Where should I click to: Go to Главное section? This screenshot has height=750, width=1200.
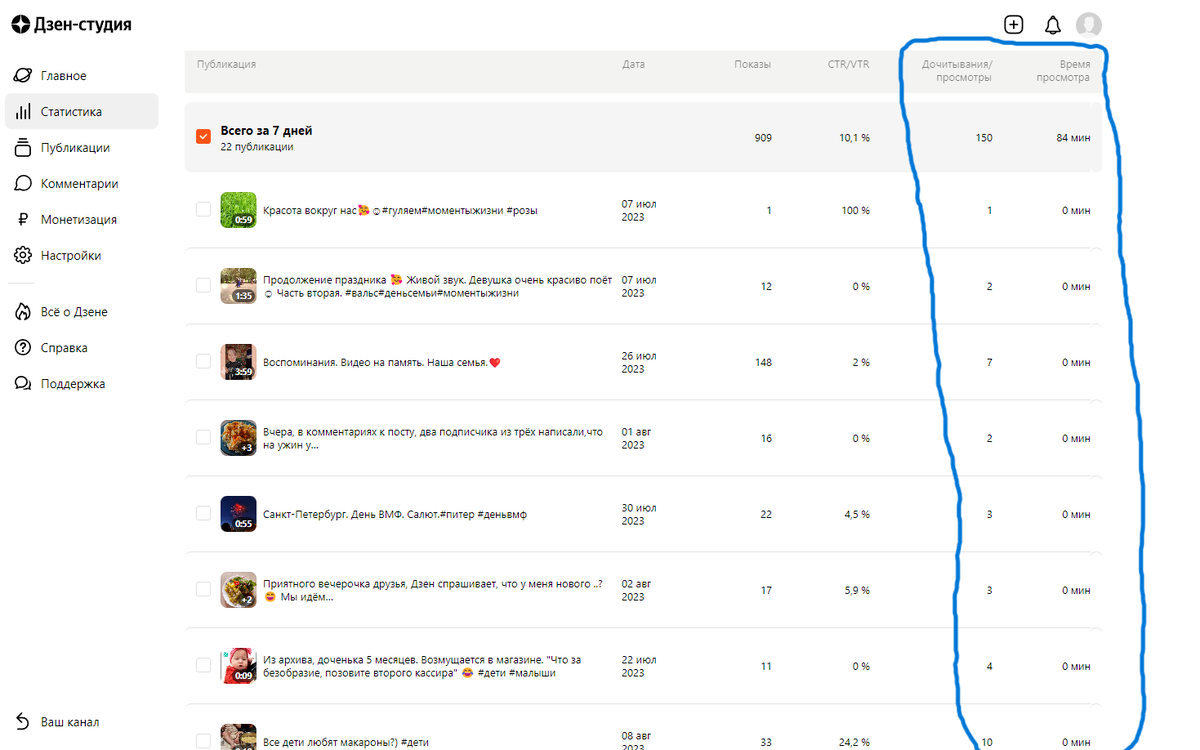[63, 76]
